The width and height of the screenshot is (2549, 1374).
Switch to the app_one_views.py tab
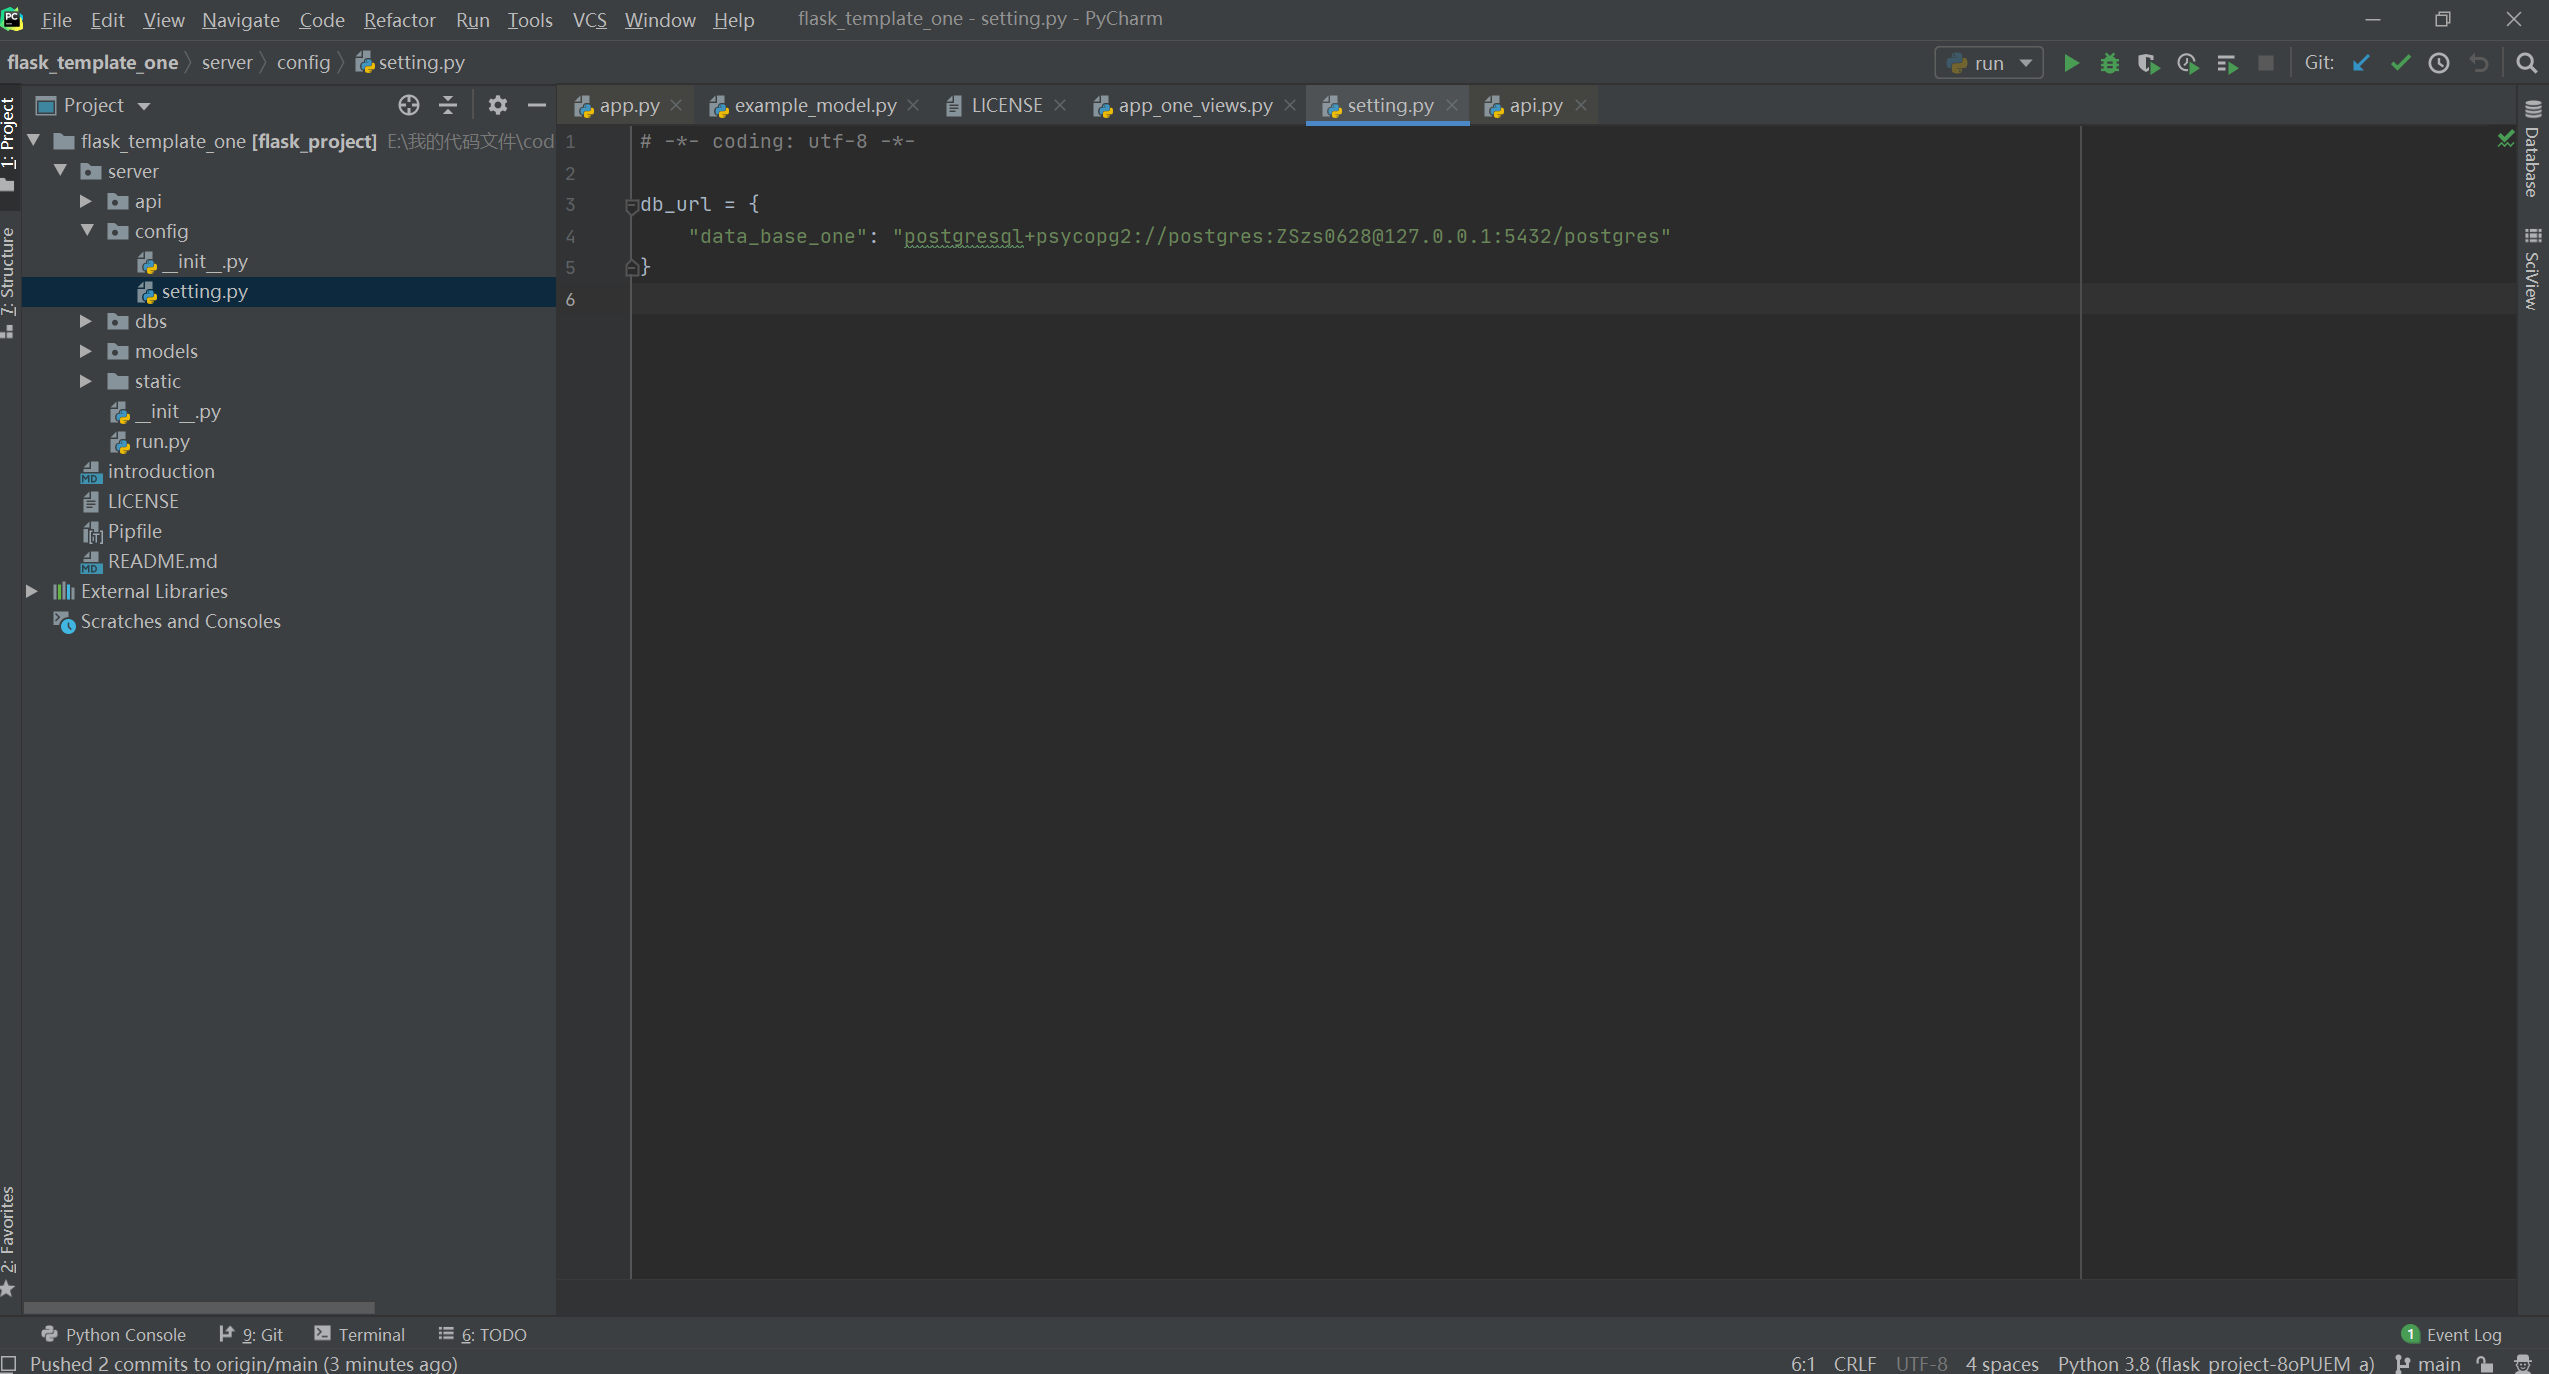coord(1194,105)
